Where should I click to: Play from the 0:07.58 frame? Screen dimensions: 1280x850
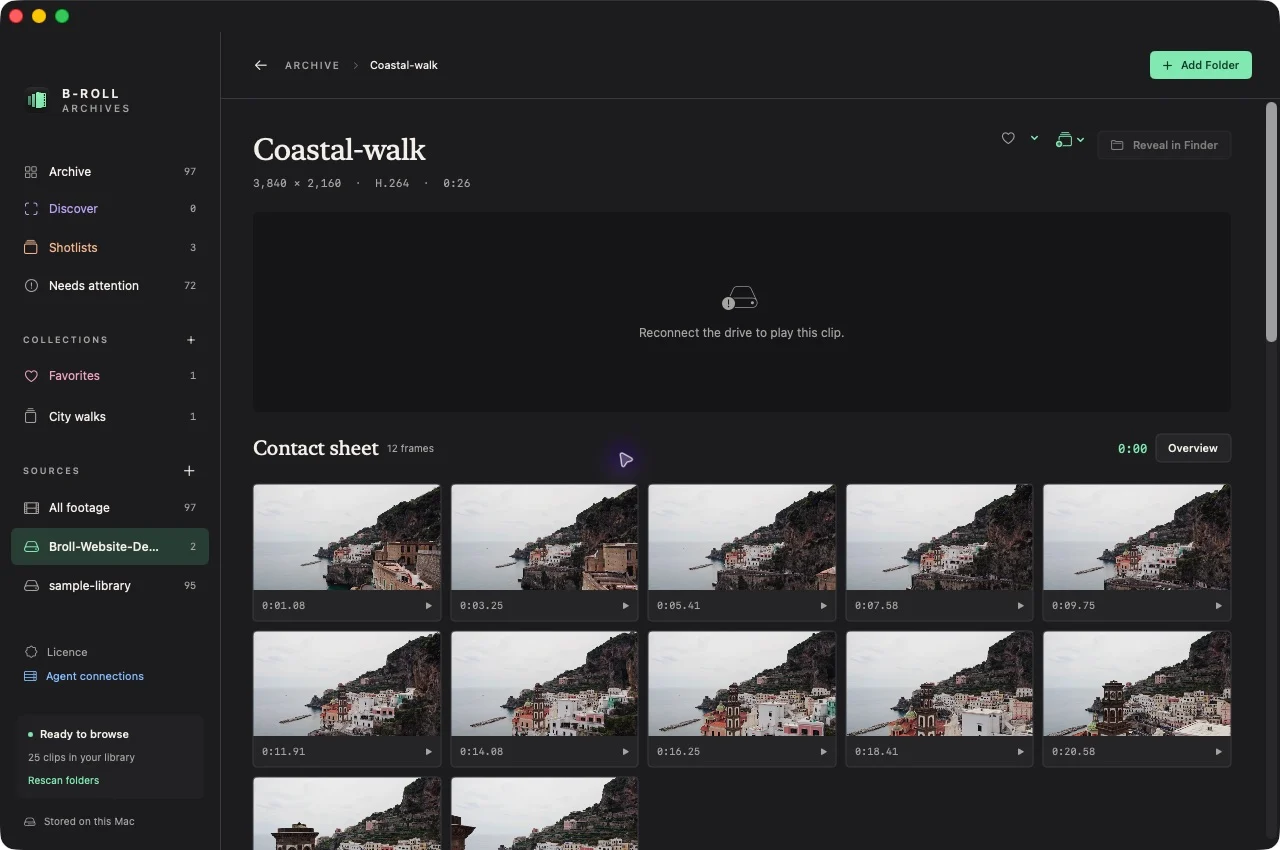1021,606
